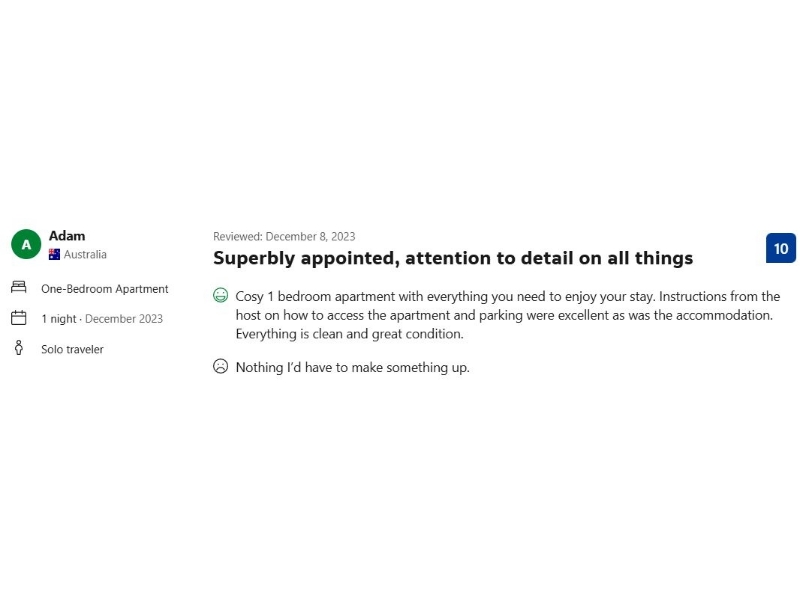Screen dimensions: 800x600
Task: Click the 'Reviewed: December 8, 2023' date
Action: pos(284,237)
